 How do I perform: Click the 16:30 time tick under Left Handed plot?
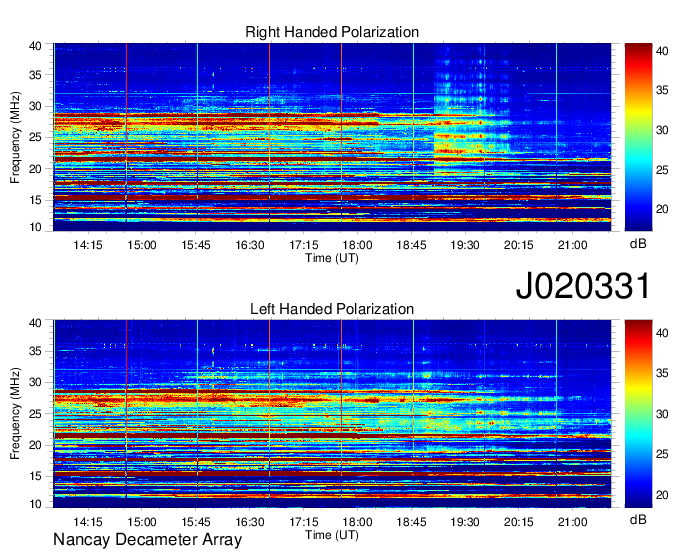click(250, 522)
